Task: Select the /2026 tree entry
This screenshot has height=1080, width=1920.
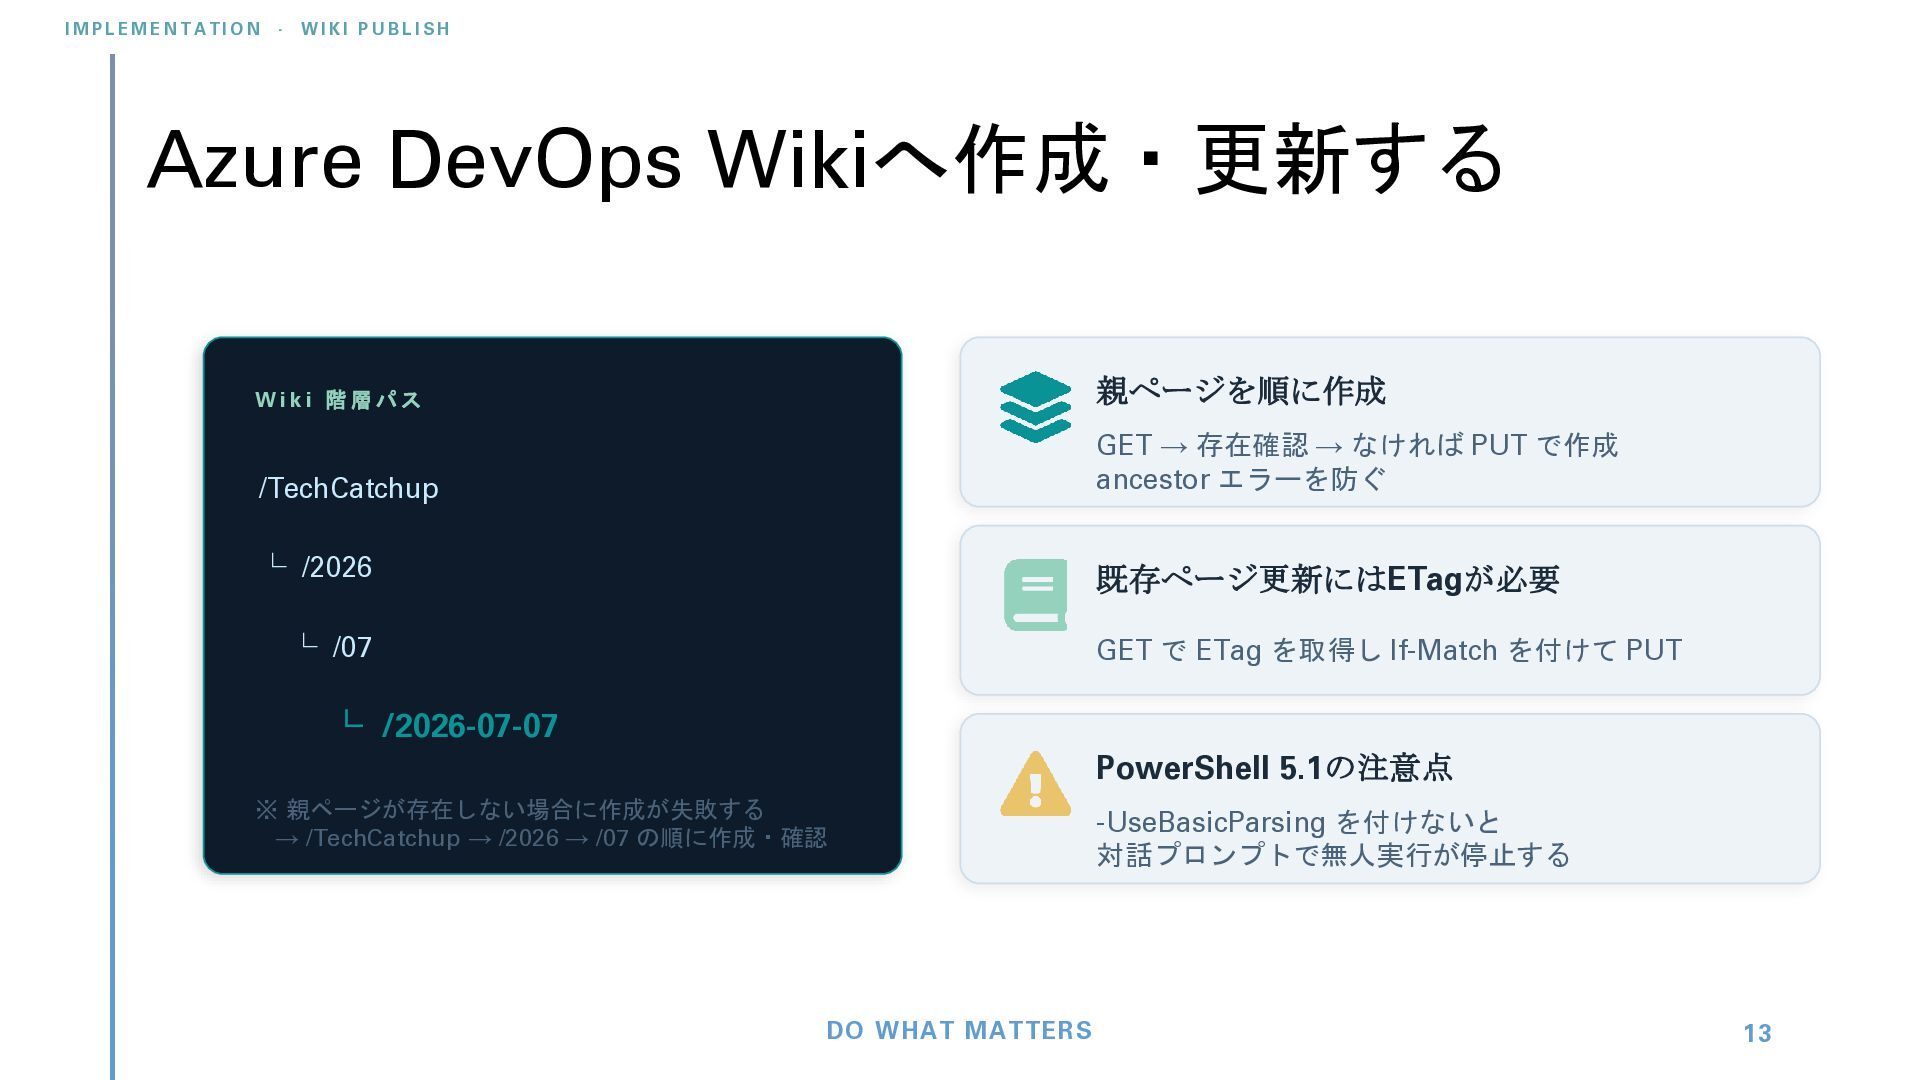Action: (336, 567)
